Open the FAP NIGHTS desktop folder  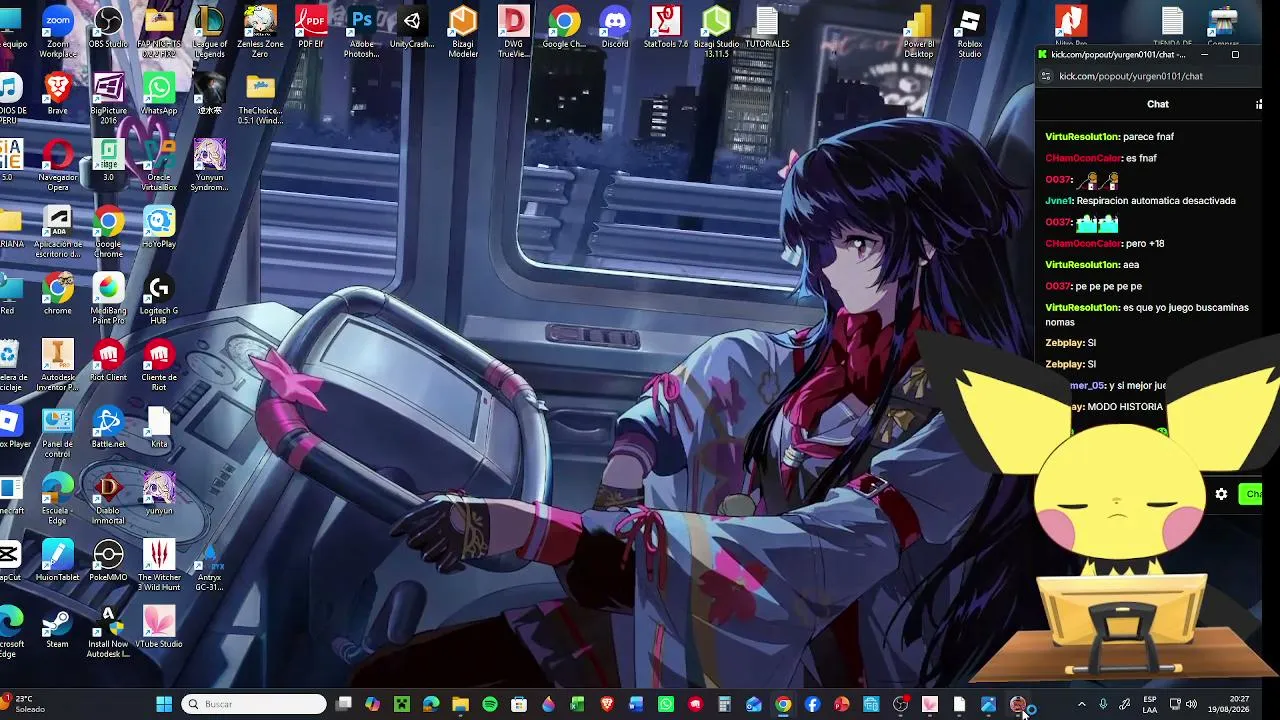tap(159, 32)
